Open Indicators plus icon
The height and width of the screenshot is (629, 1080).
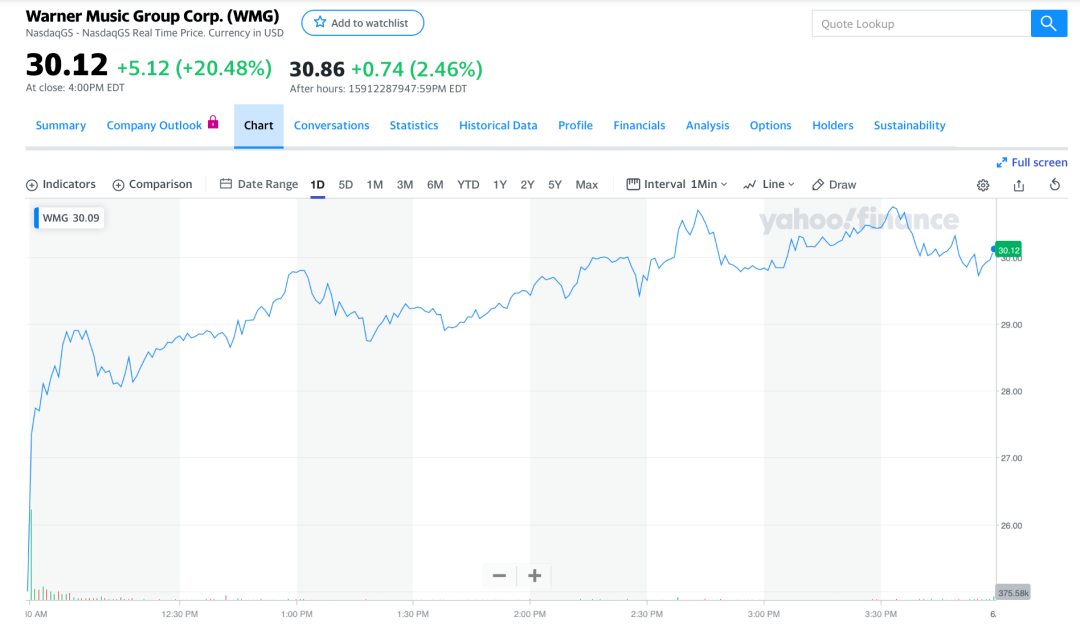pos(32,185)
